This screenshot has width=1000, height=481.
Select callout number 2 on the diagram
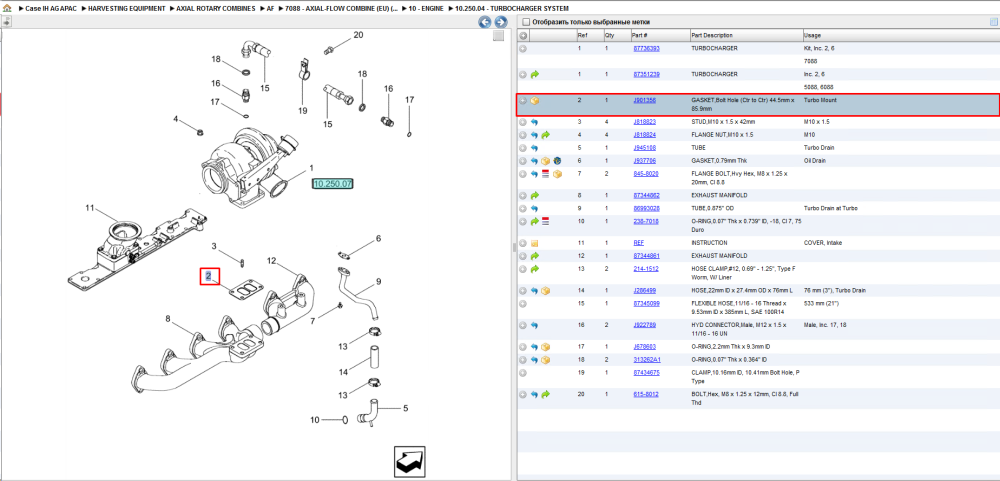pos(208,276)
